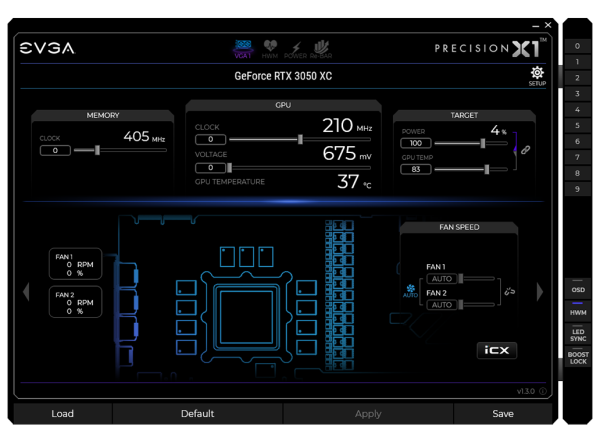Select profile slot 5
Image resolution: width=600 pixels, height=427 pixels.
(x=577, y=125)
